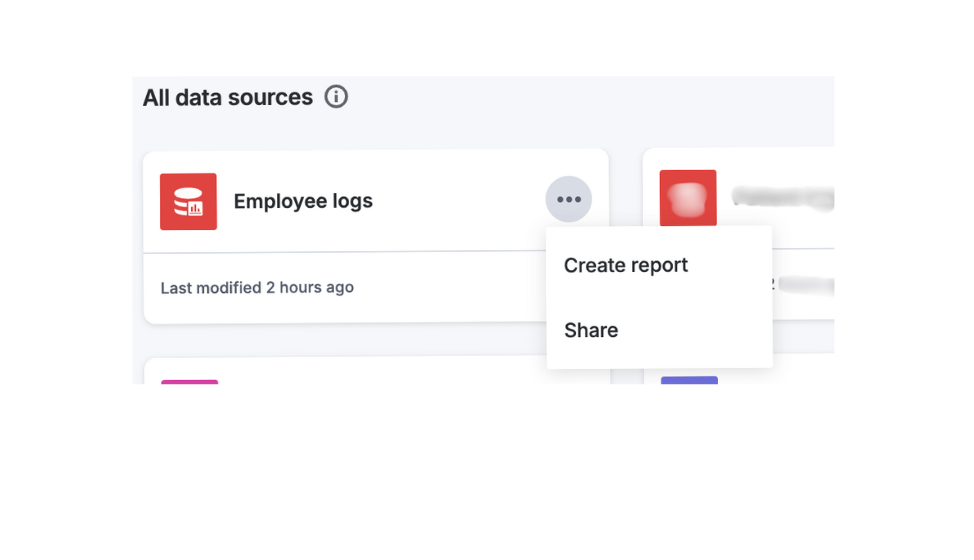Click the info icon beside All data sources

pyautogui.click(x=336, y=97)
